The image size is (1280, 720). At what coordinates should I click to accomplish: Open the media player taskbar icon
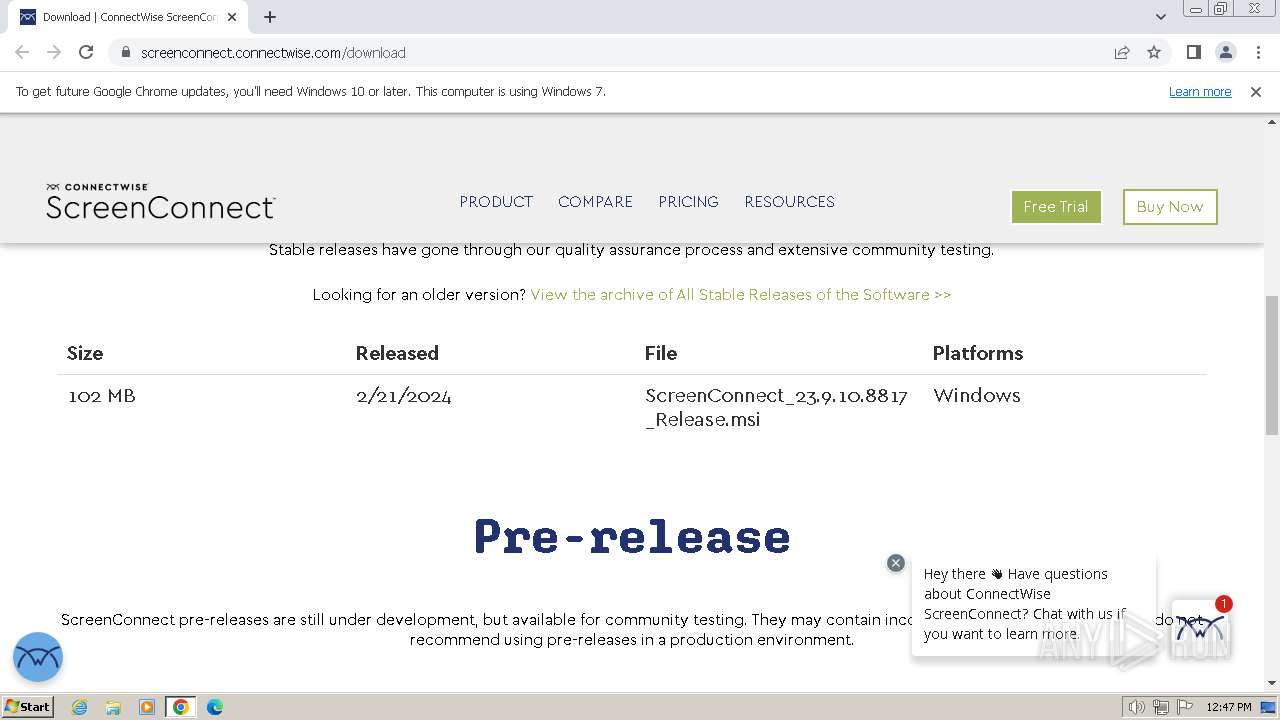click(x=147, y=707)
